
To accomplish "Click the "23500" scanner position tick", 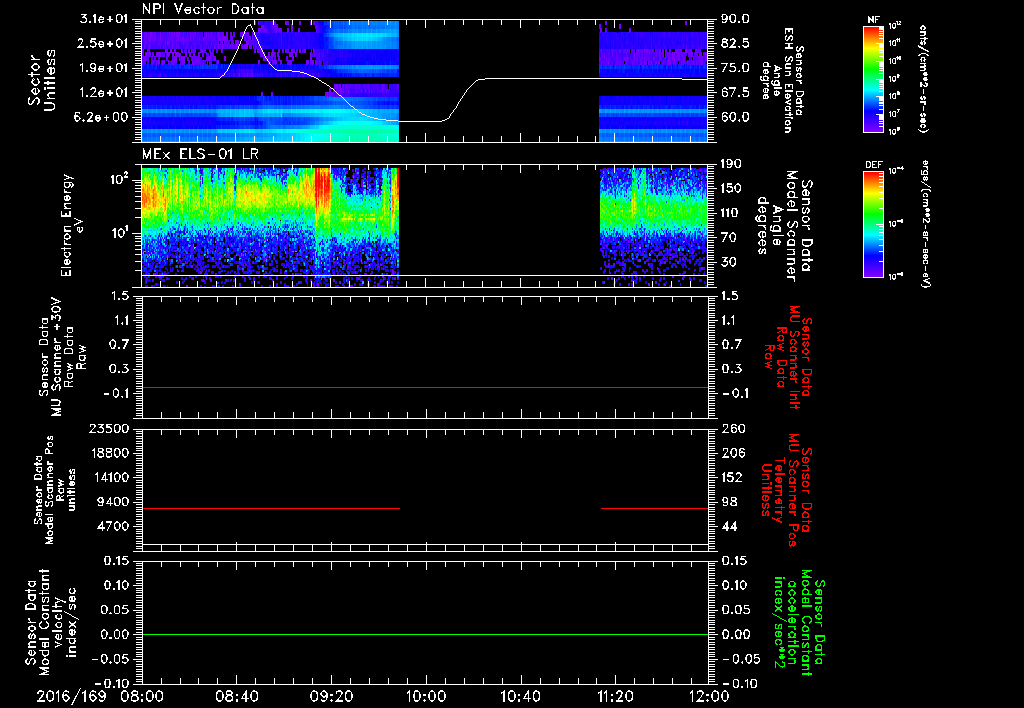I will (109, 429).
